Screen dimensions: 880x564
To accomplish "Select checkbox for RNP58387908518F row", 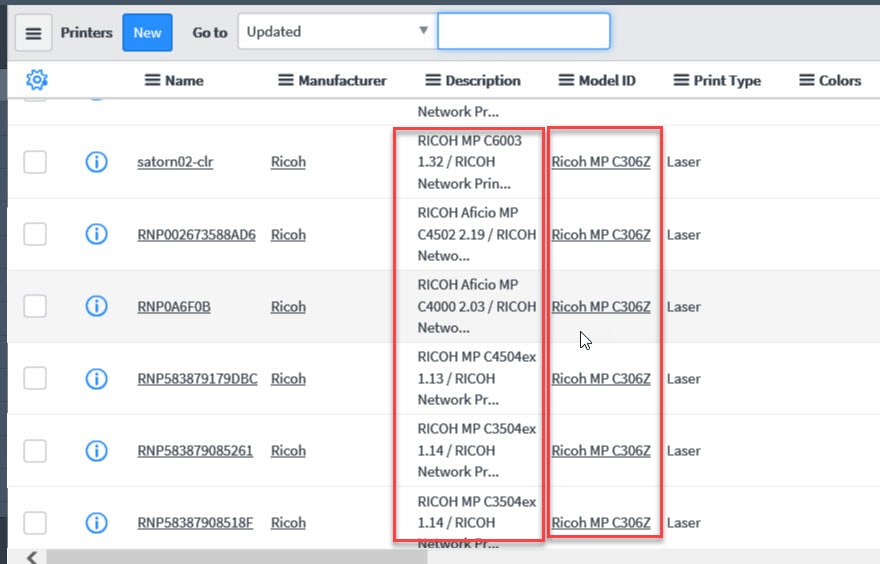I will 35,522.
